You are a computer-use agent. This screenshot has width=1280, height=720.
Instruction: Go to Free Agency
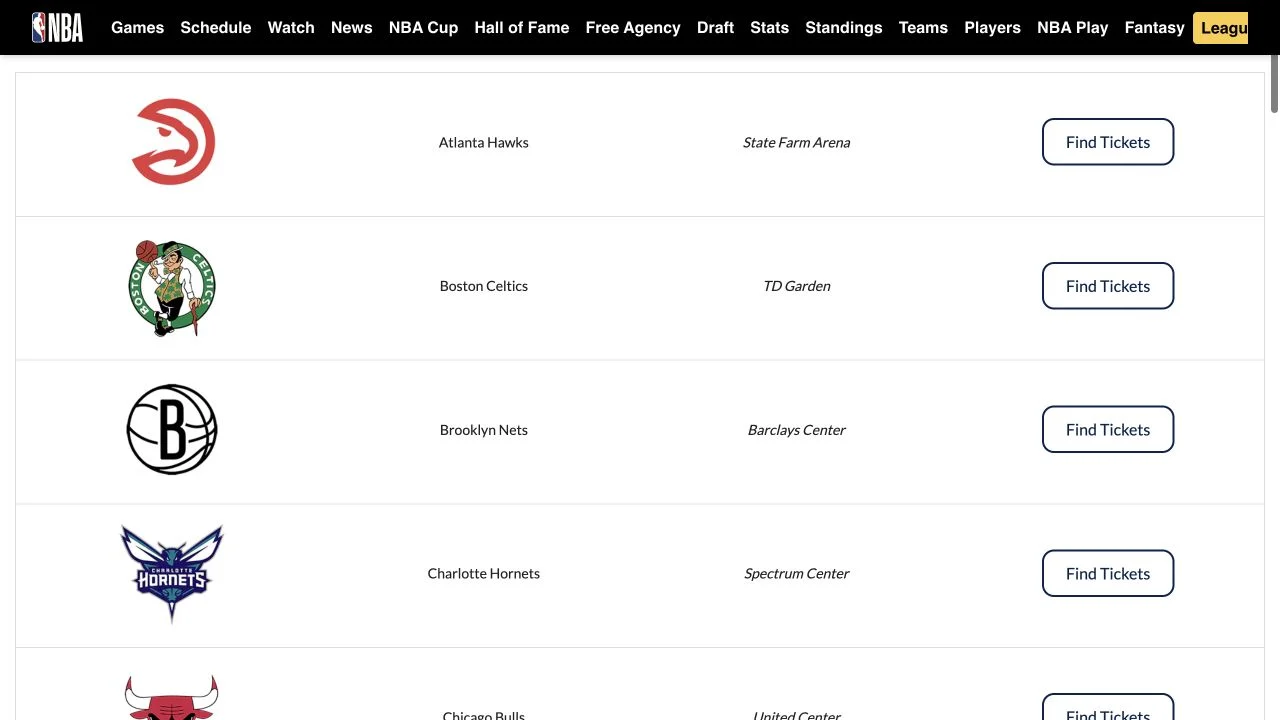click(x=633, y=27)
